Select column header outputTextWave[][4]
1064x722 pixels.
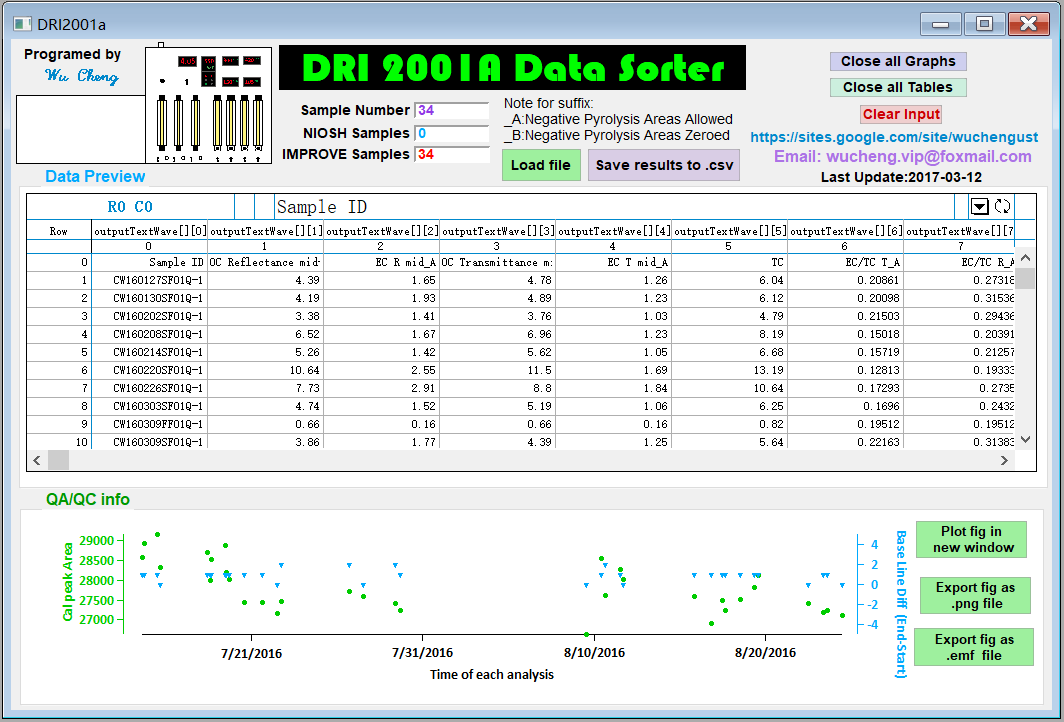pyautogui.click(x=614, y=231)
